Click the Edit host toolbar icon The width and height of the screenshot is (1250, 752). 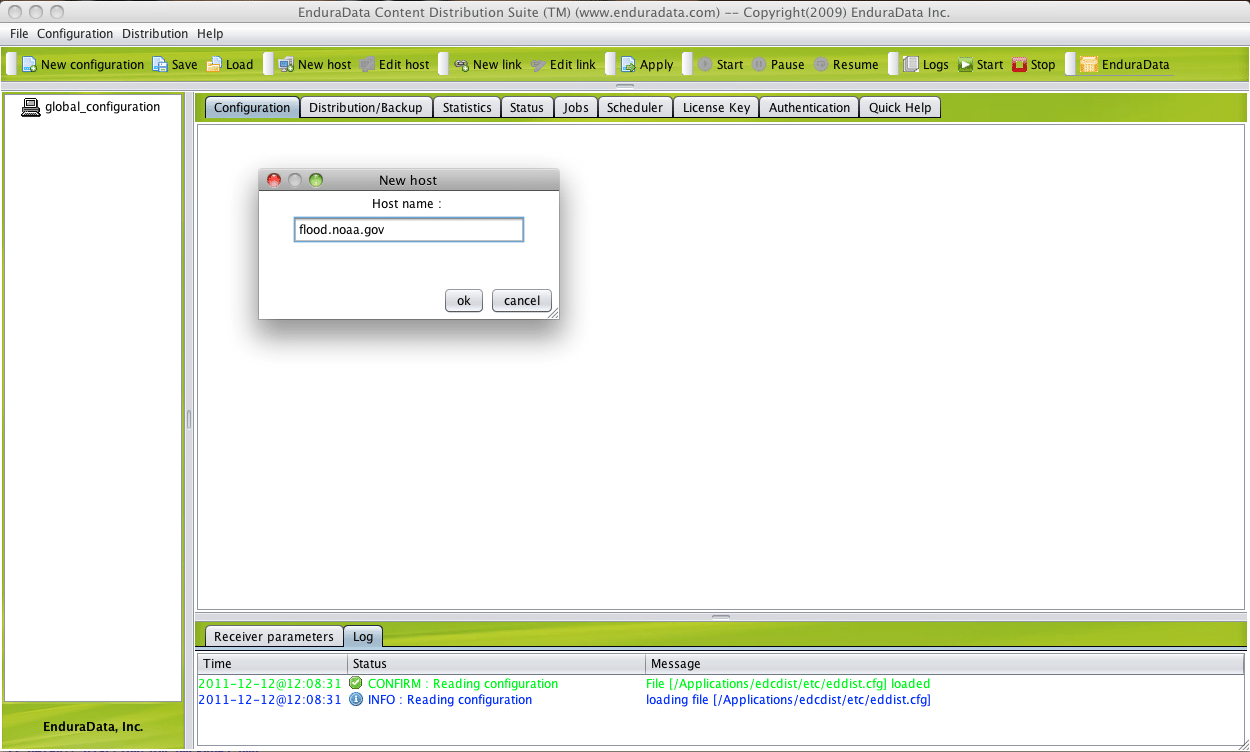367,64
